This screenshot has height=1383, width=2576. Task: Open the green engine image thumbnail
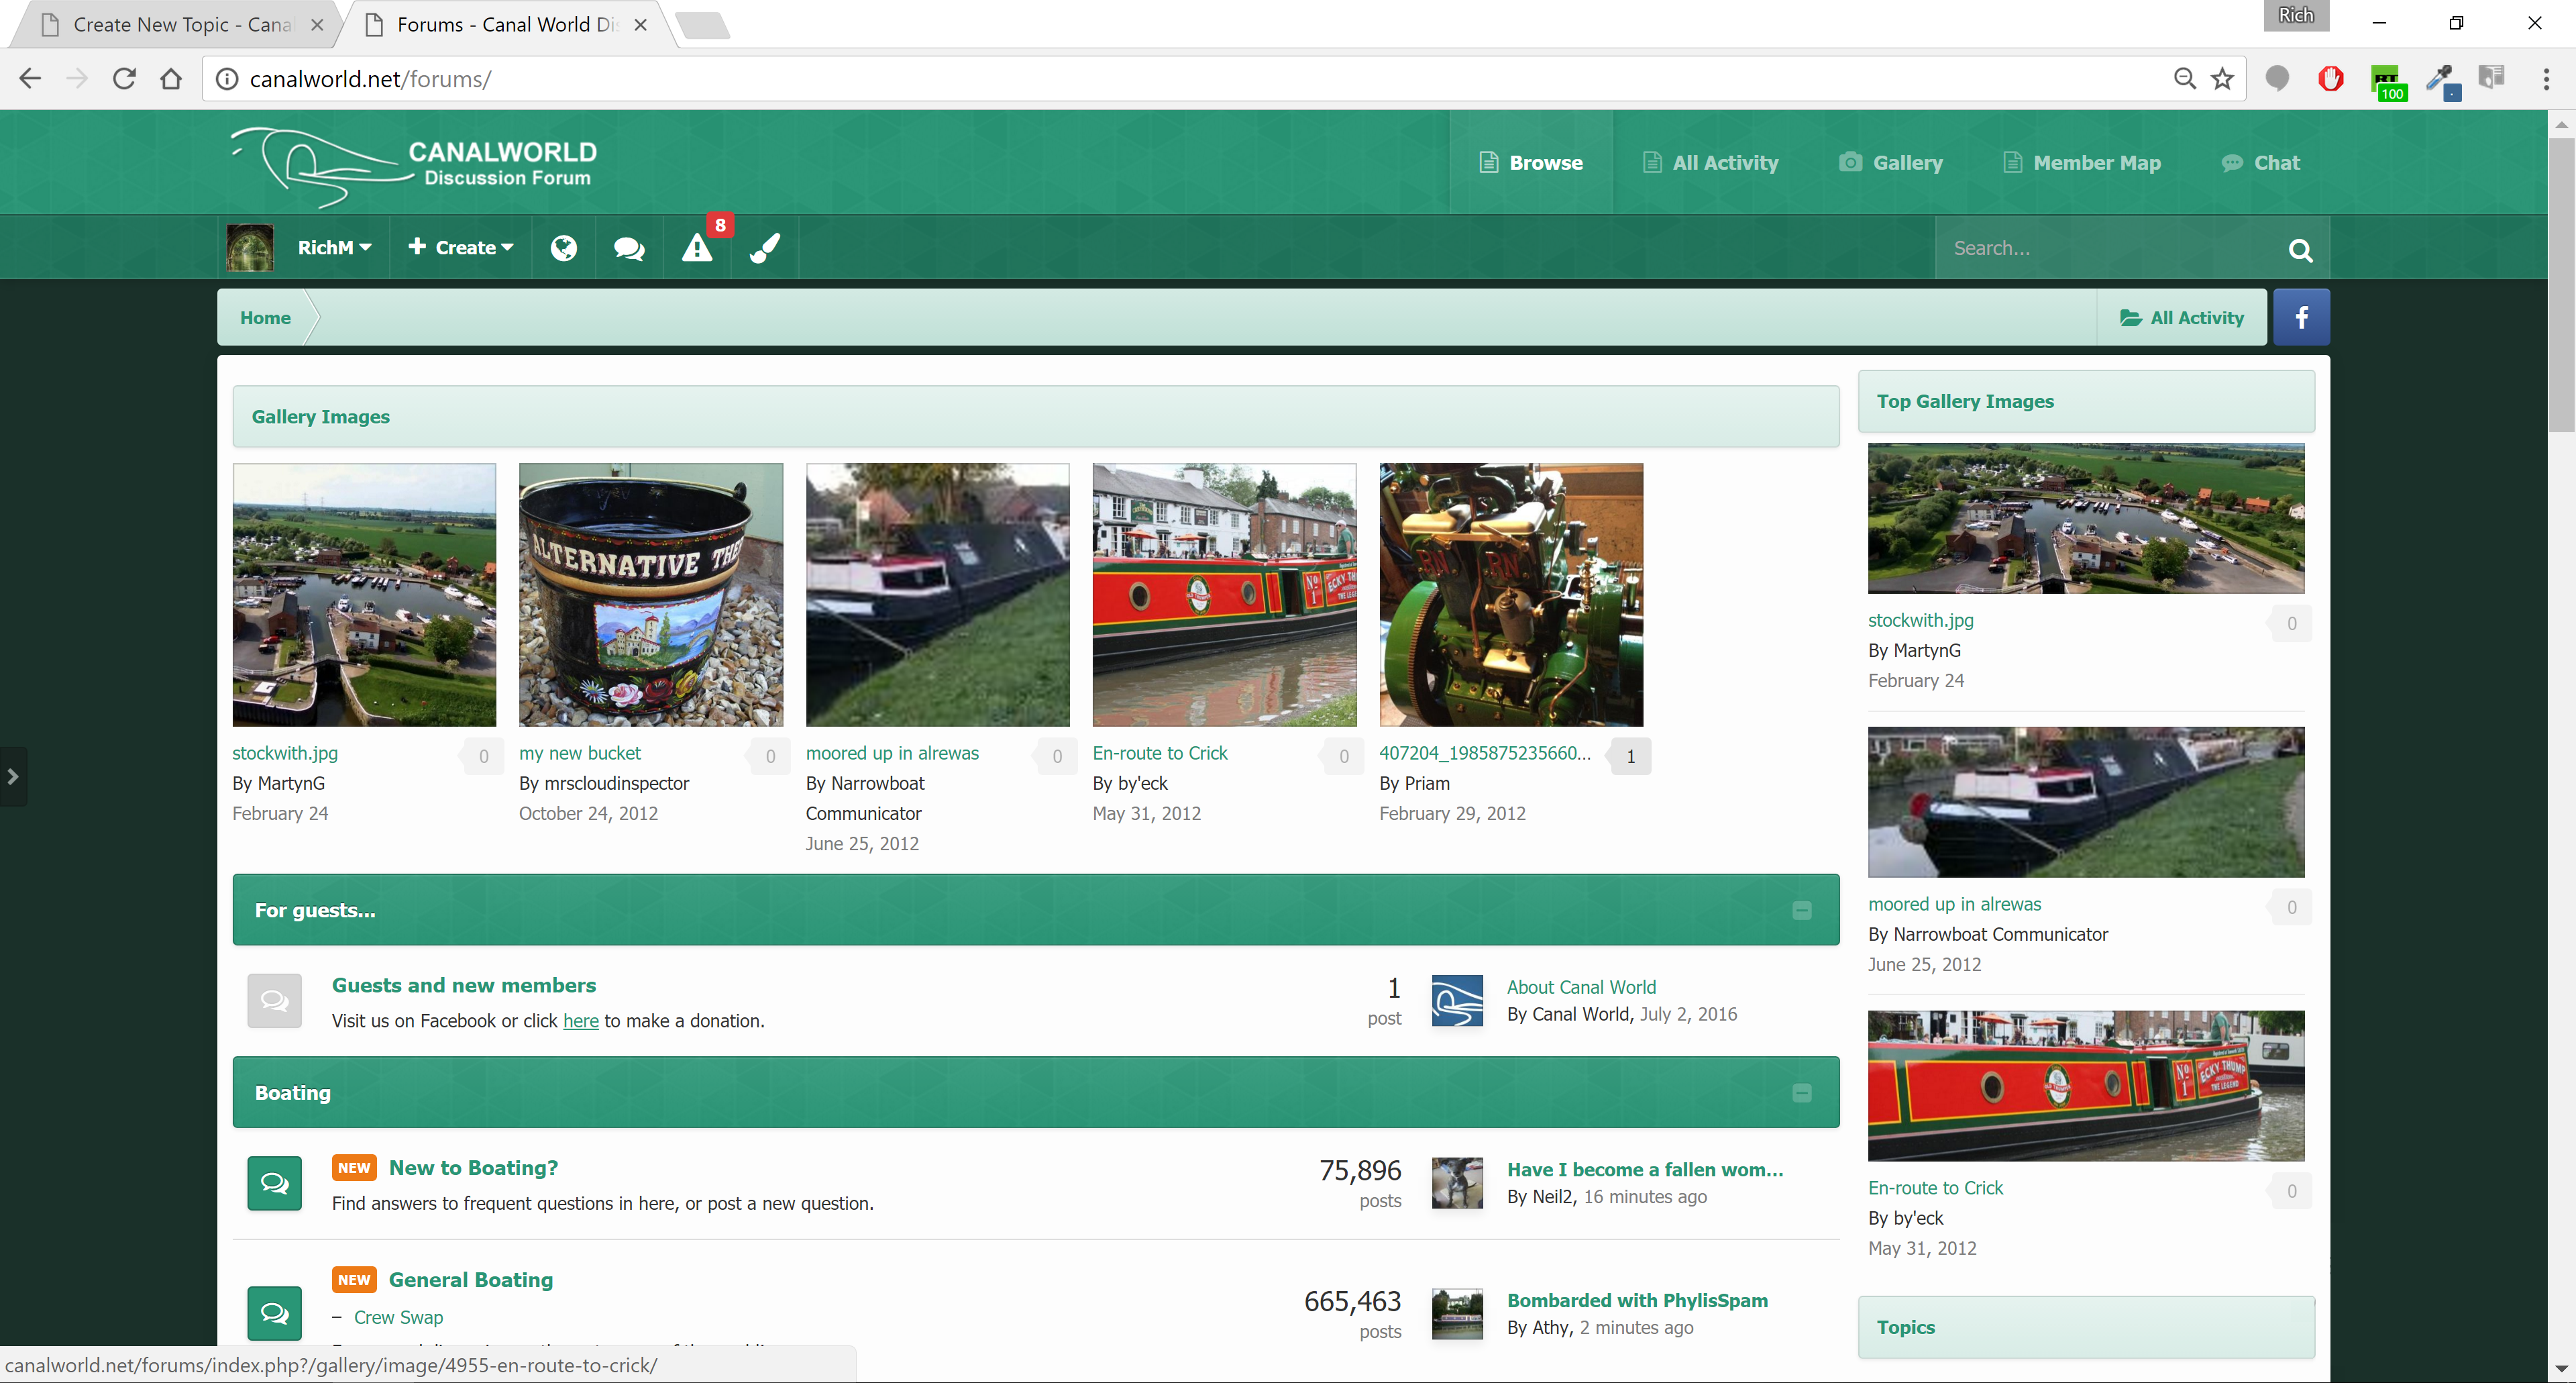tap(1511, 594)
